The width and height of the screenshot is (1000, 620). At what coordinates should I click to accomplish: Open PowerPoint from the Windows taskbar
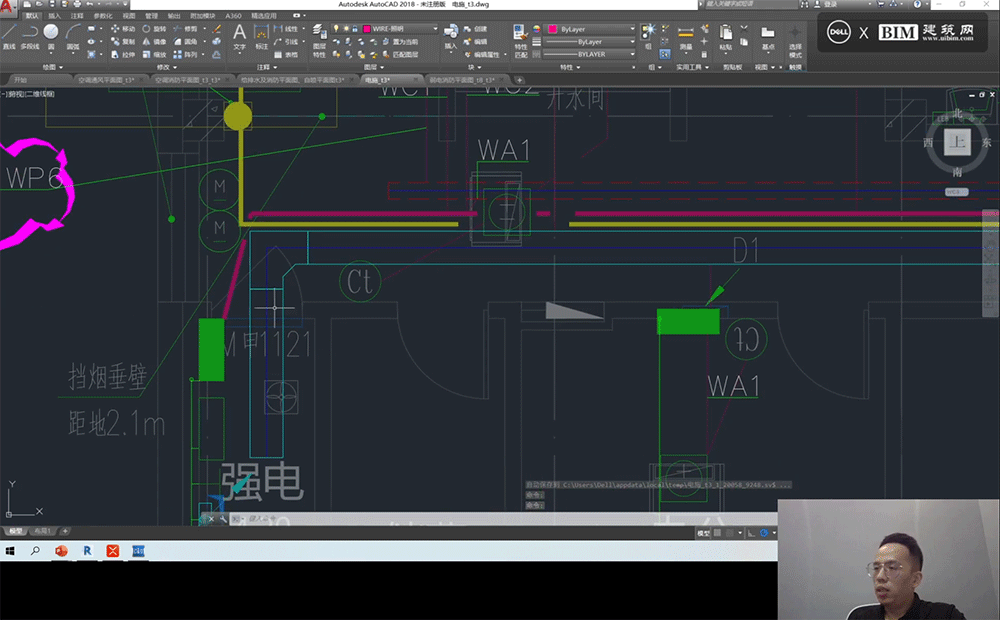62,550
